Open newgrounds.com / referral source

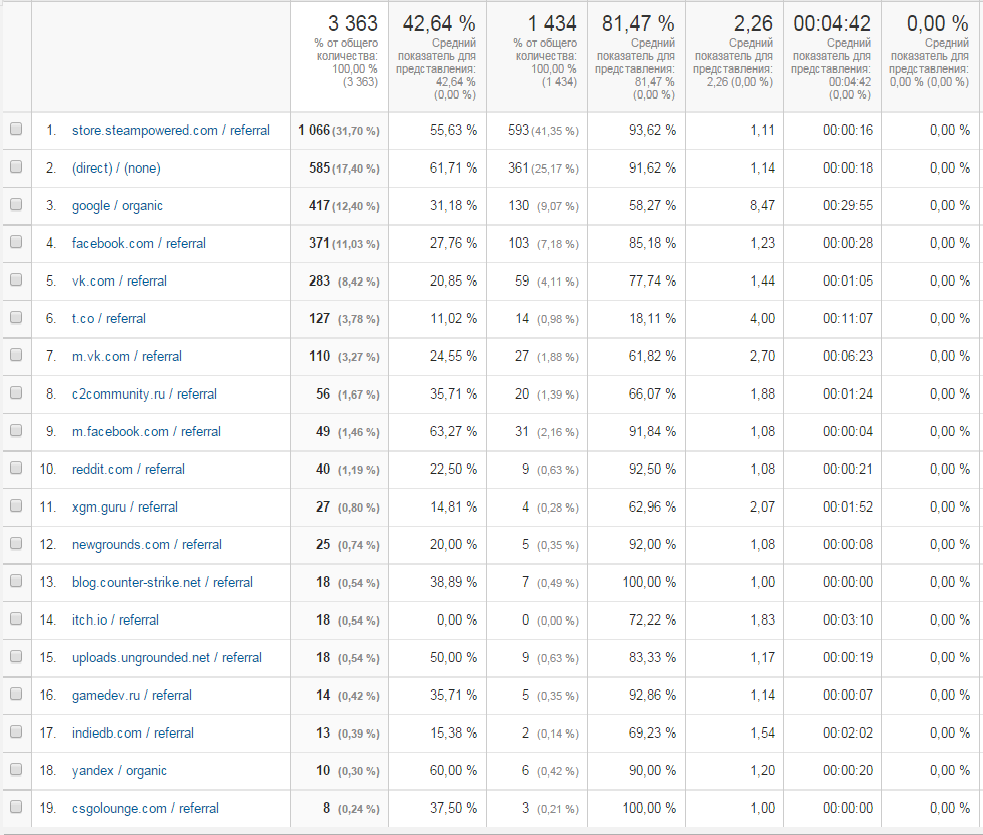click(146, 545)
